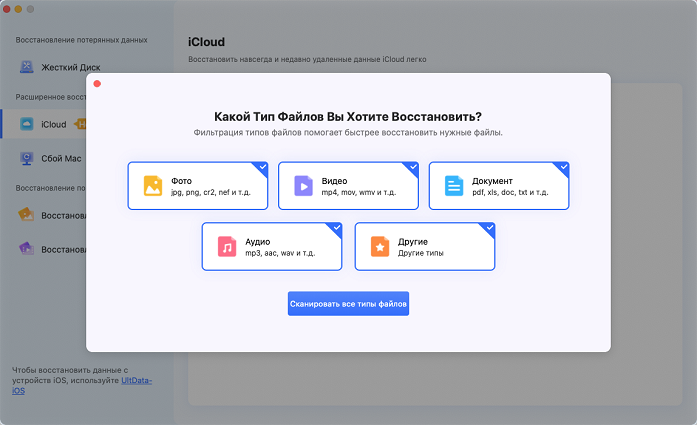Click Сканировать все типы файлов button
This screenshot has height=425, width=697.
pos(348,304)
